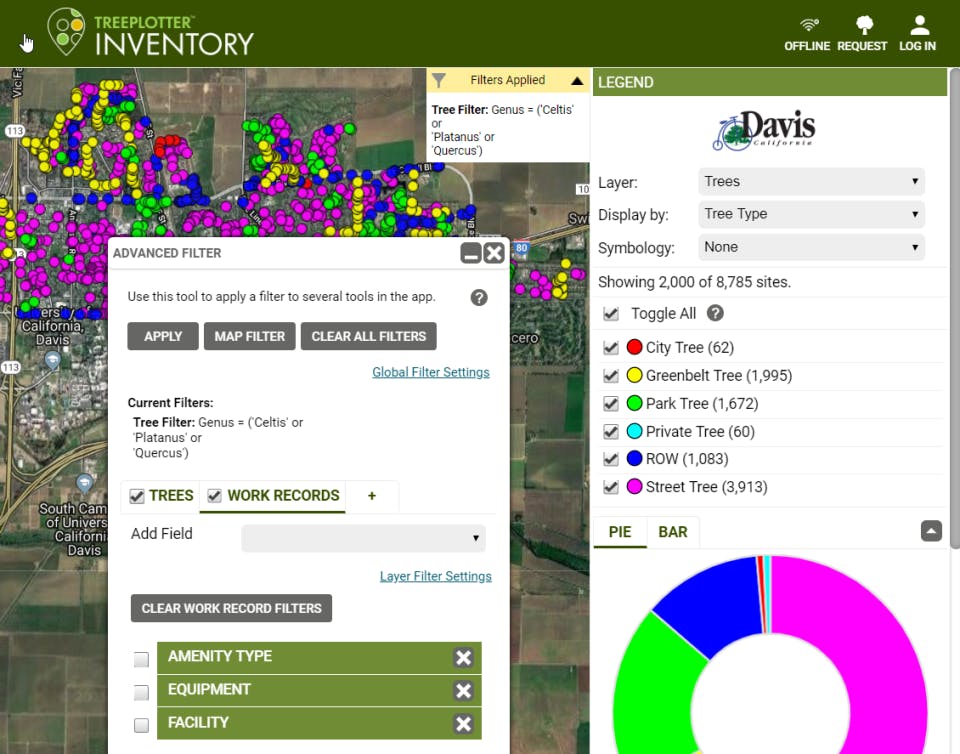Open the Display by Tree Type dropdown
Screen dimensions: 960x754
click(810, 214)
